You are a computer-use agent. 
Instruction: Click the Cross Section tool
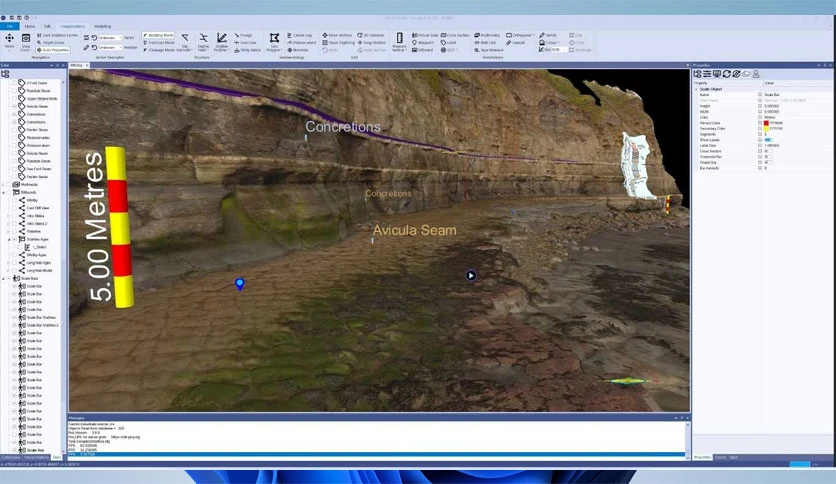tap(455, 35)
